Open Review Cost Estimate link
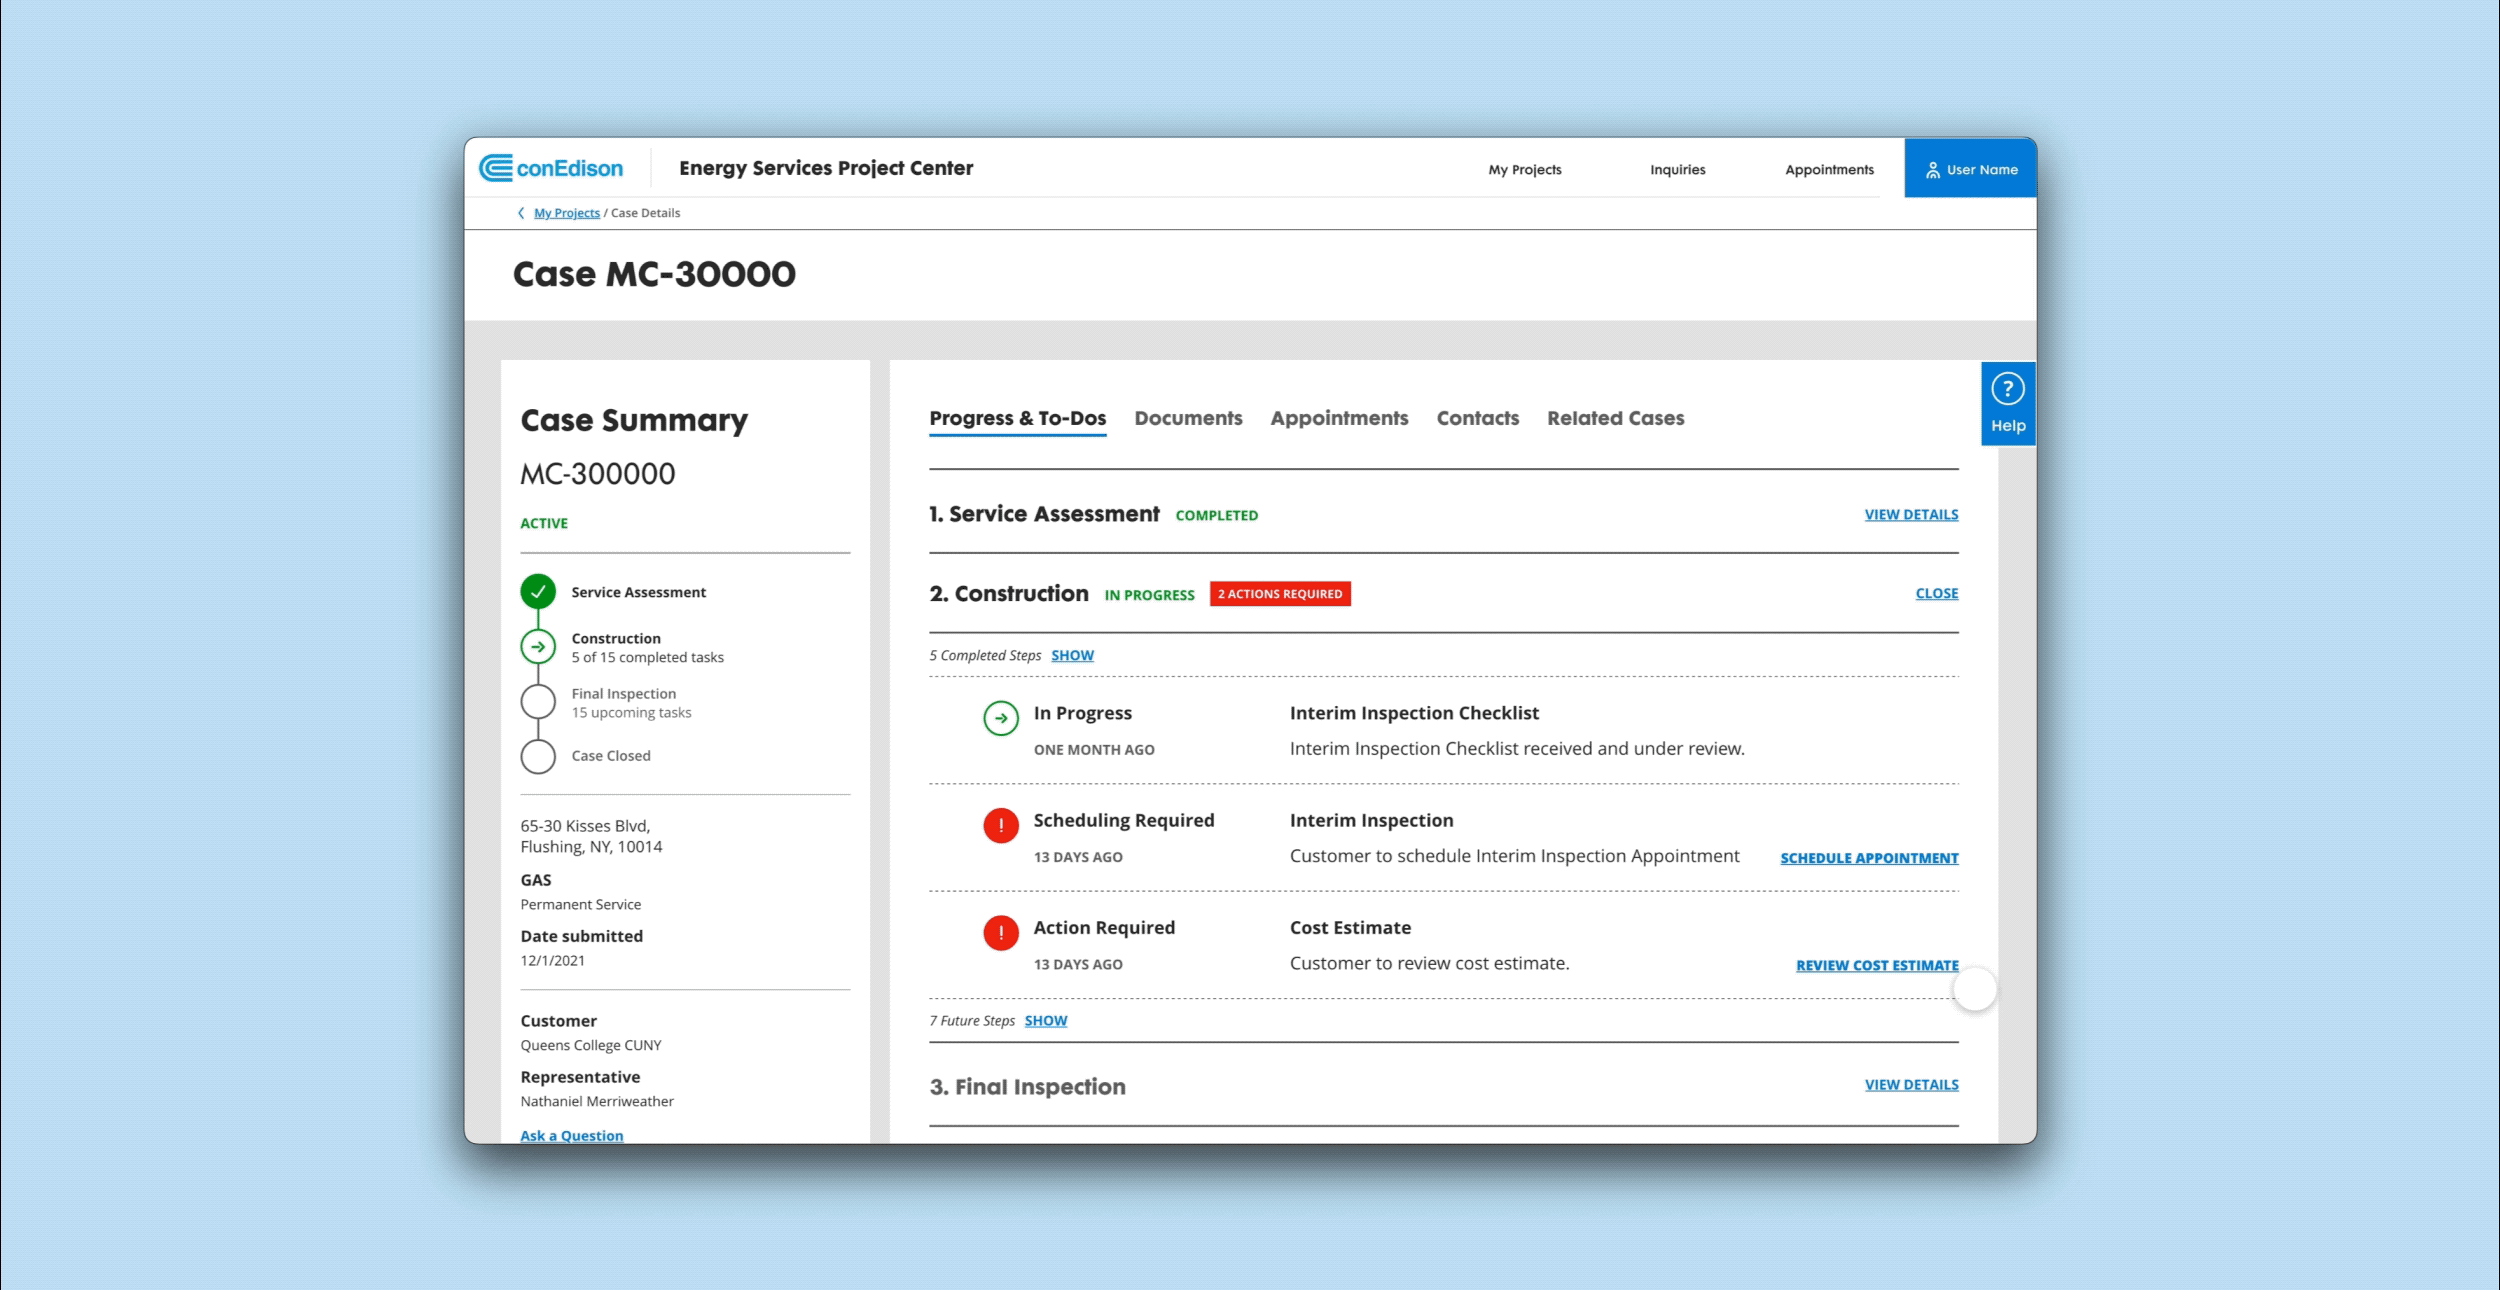Screen dimensions: 2500x1290 pyautogui.click(x=1876, y=965)
